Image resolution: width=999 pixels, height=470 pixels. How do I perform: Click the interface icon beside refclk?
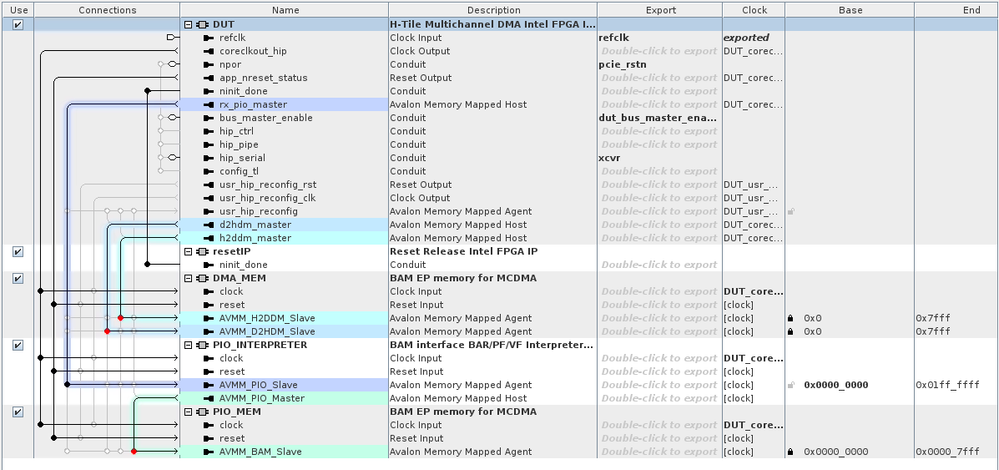[x=209, y=38]
